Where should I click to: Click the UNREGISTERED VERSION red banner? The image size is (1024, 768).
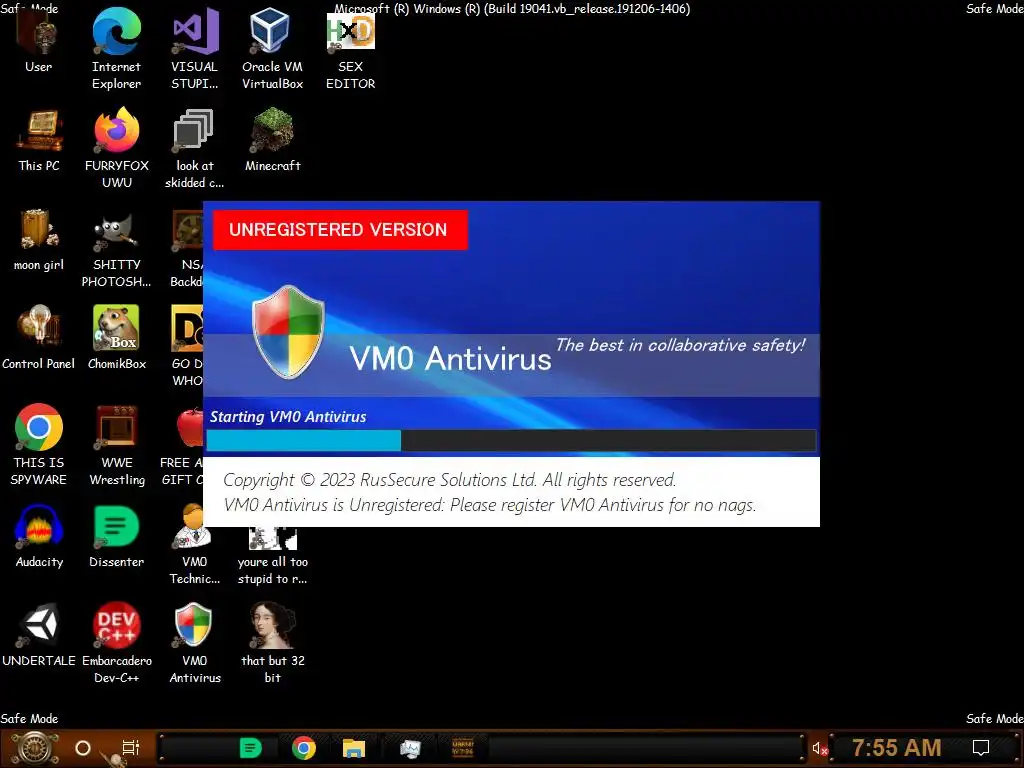tap(340, 230)
